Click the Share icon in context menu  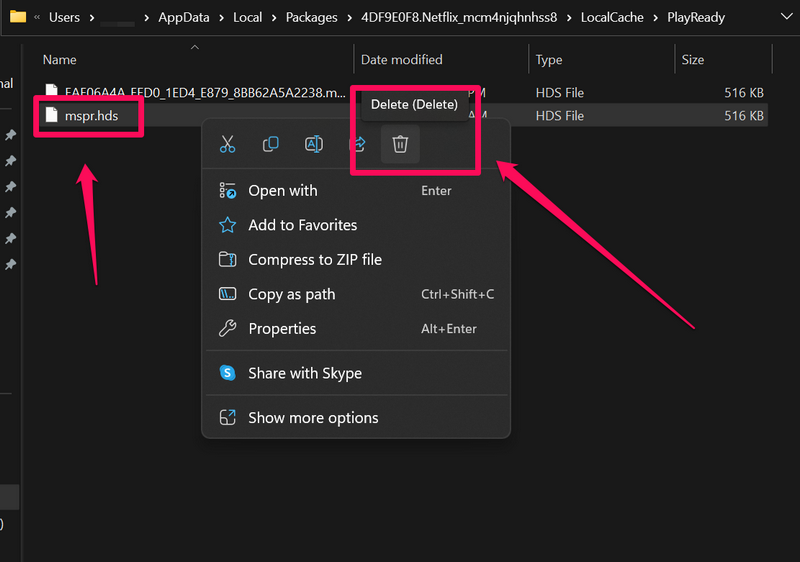(x=358, y=145)
